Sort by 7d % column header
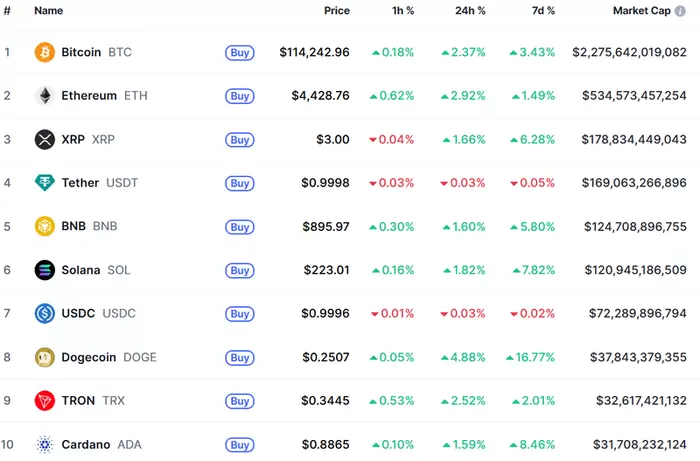 pyautogui.click(x=539, y=11)
